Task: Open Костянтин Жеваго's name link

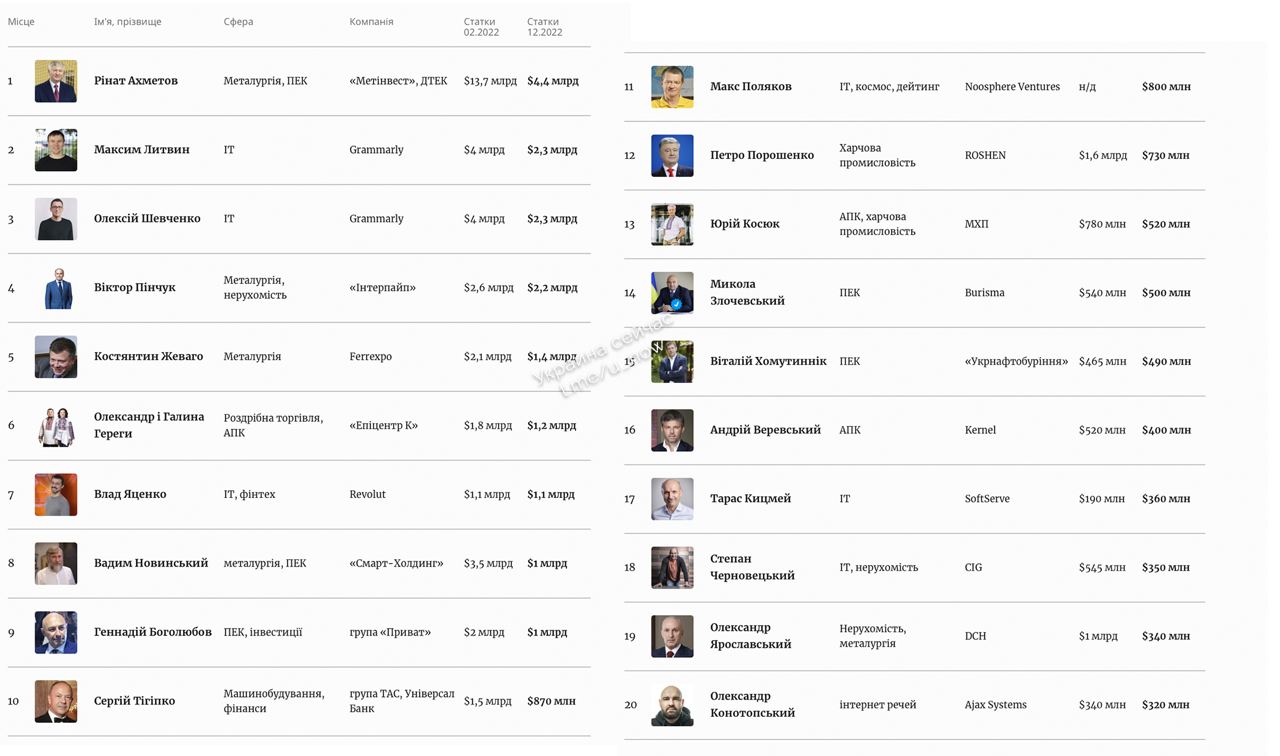Action: [148, 357]
